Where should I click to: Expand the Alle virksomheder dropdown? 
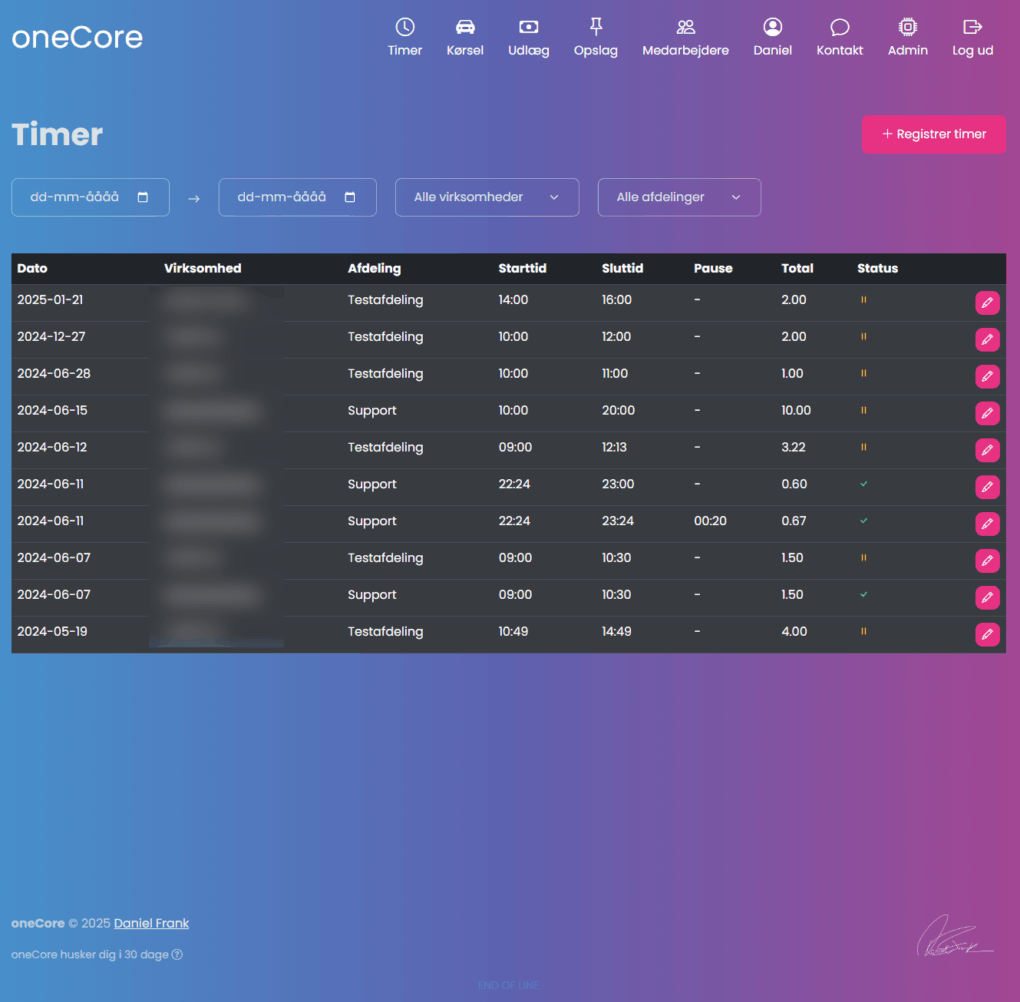(487, 198)
